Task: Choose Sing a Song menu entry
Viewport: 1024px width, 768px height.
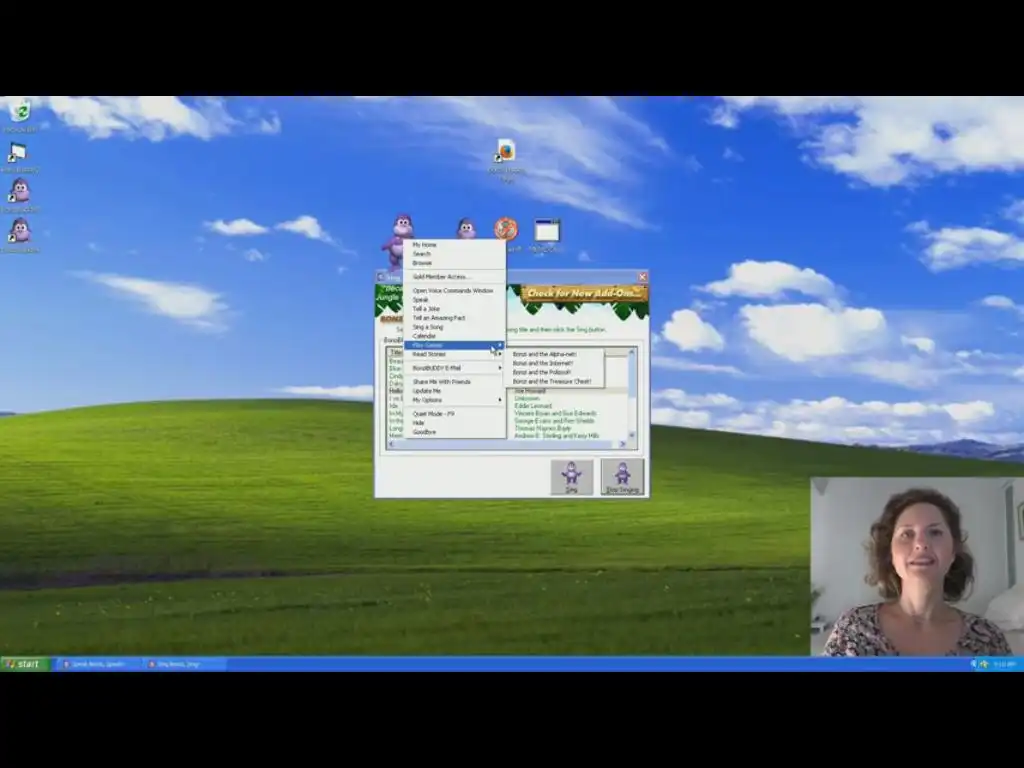Action: (455, 327)
